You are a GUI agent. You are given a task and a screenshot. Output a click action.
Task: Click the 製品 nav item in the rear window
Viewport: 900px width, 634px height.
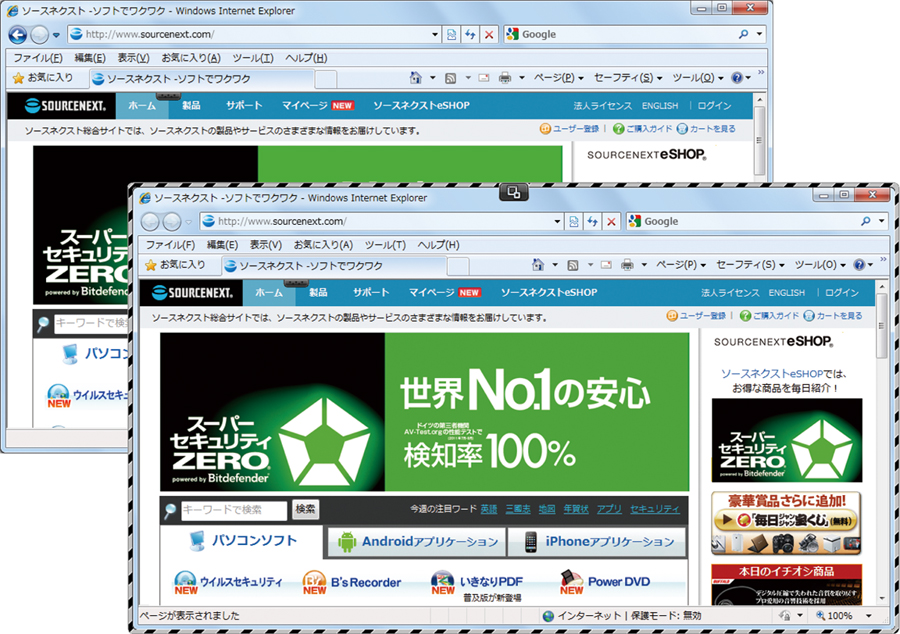[x=191, y=106]
